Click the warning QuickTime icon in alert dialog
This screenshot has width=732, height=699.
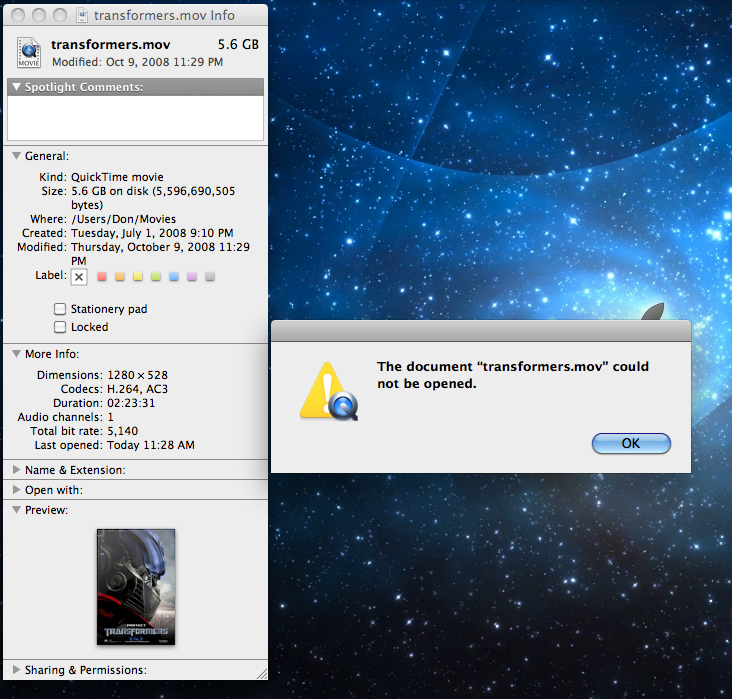[x=329, y=391]
